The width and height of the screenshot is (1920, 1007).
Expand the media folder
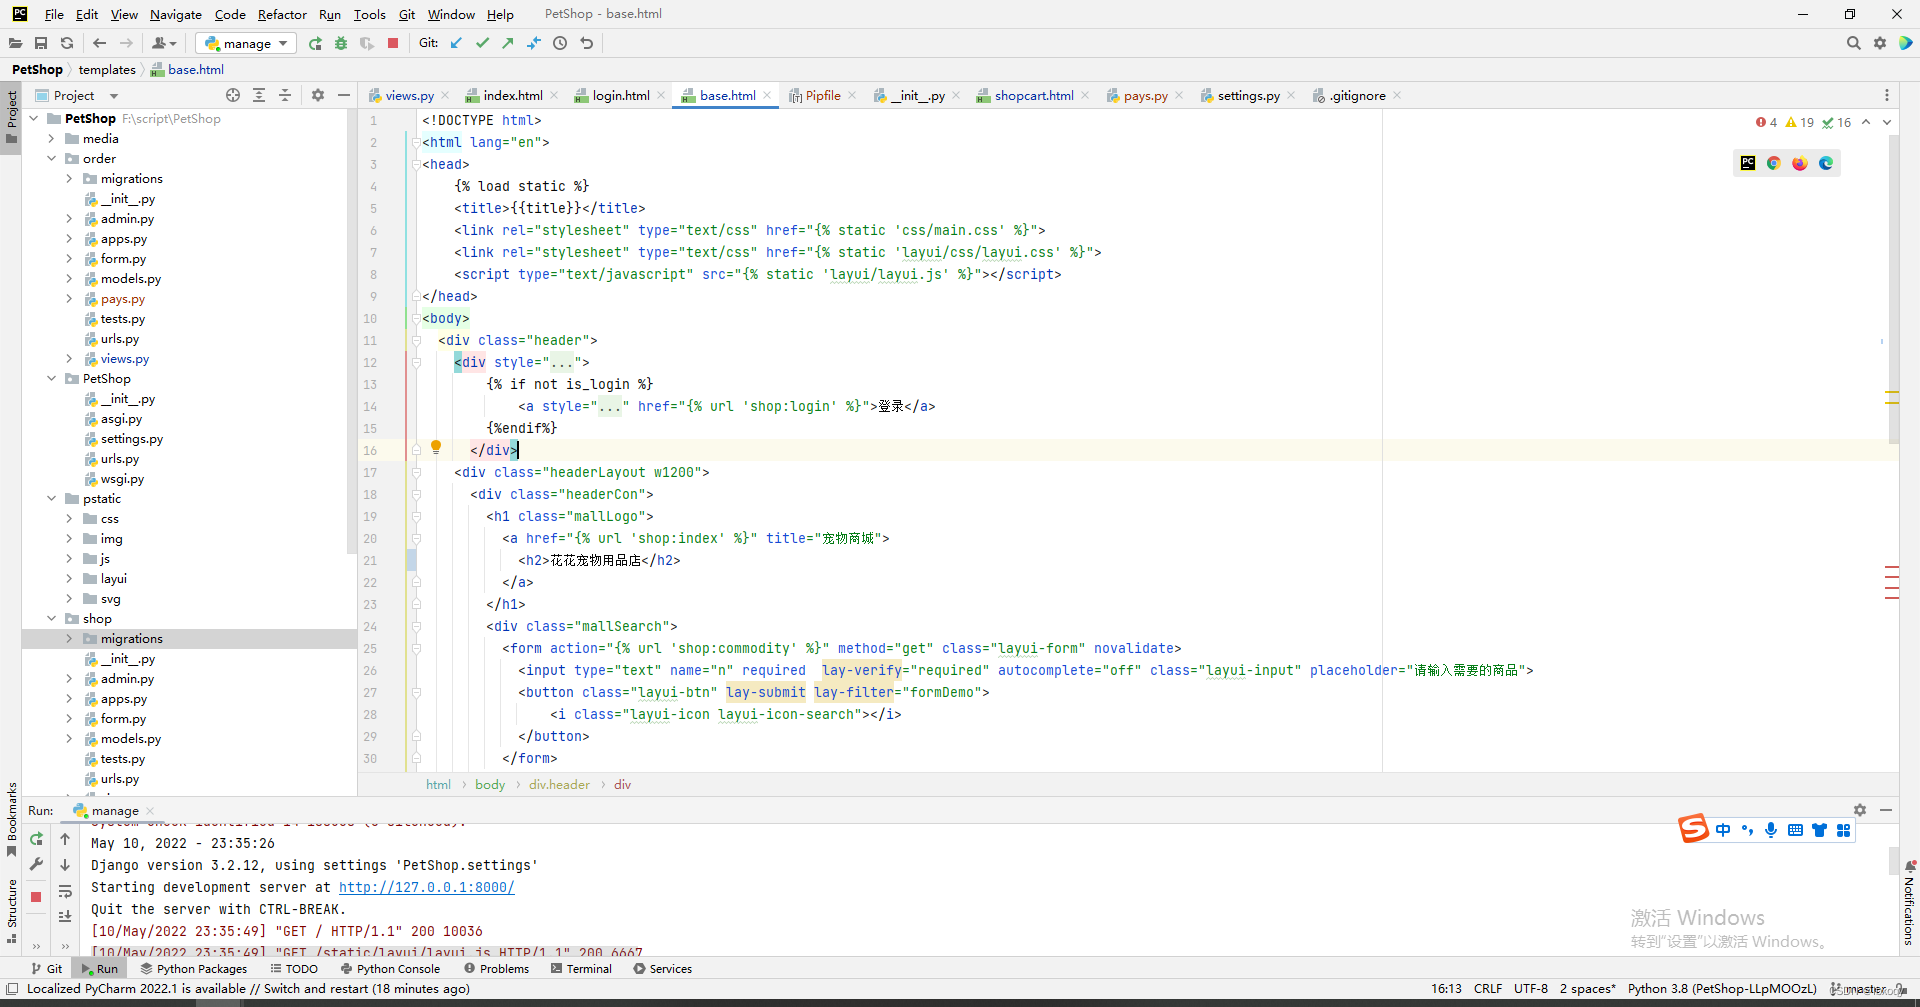click(x=52, y=139)
